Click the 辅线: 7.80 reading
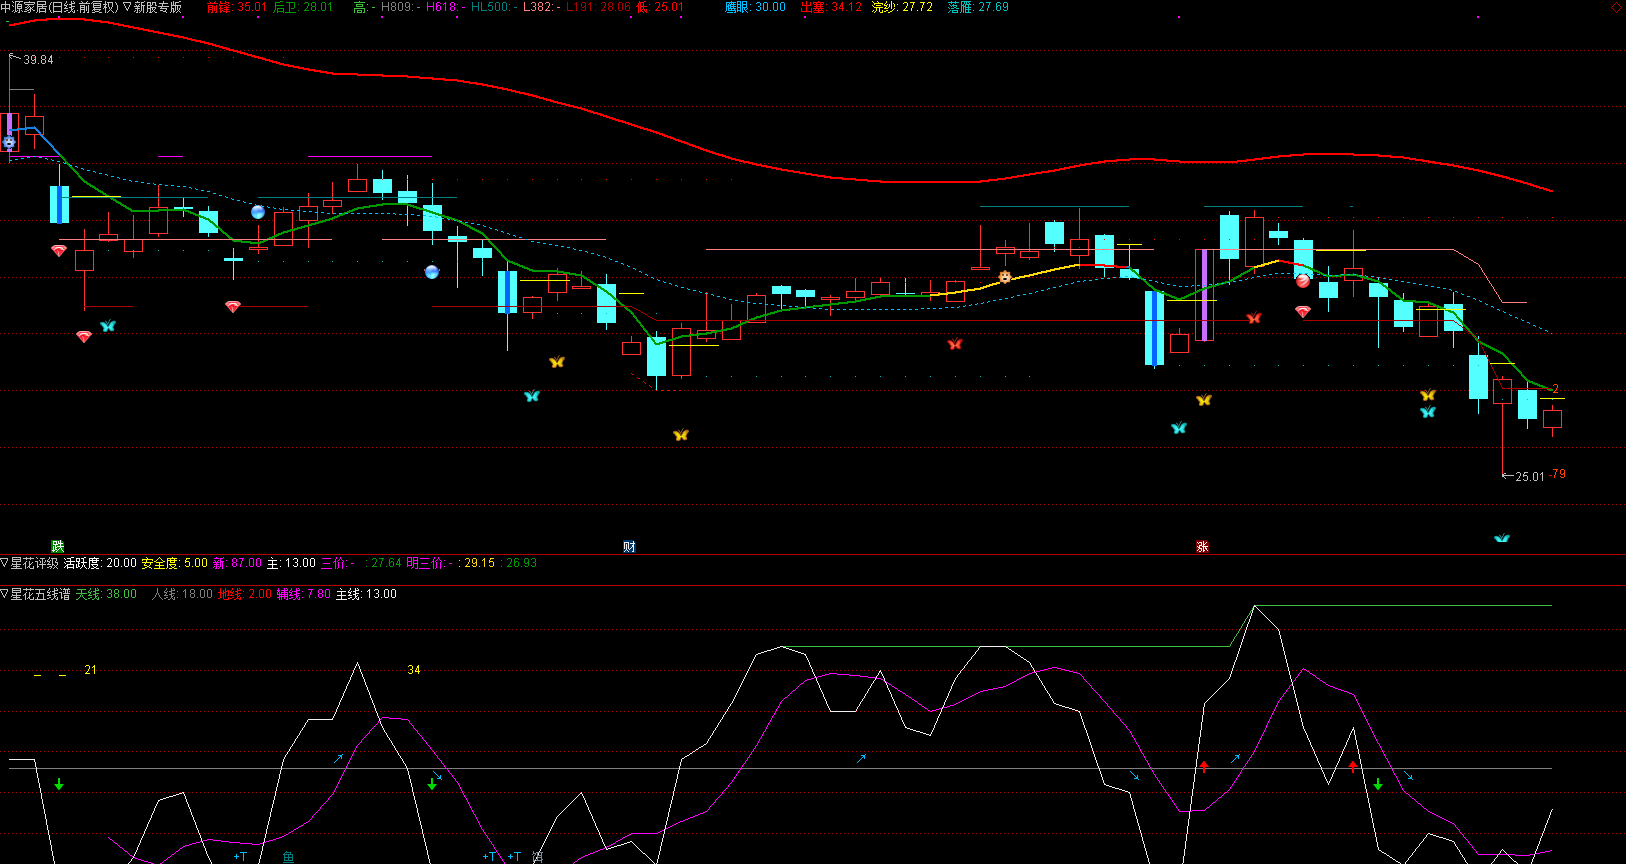Image resolution: width=1626 pixels, height=864 pixels. tap(304, 594)
